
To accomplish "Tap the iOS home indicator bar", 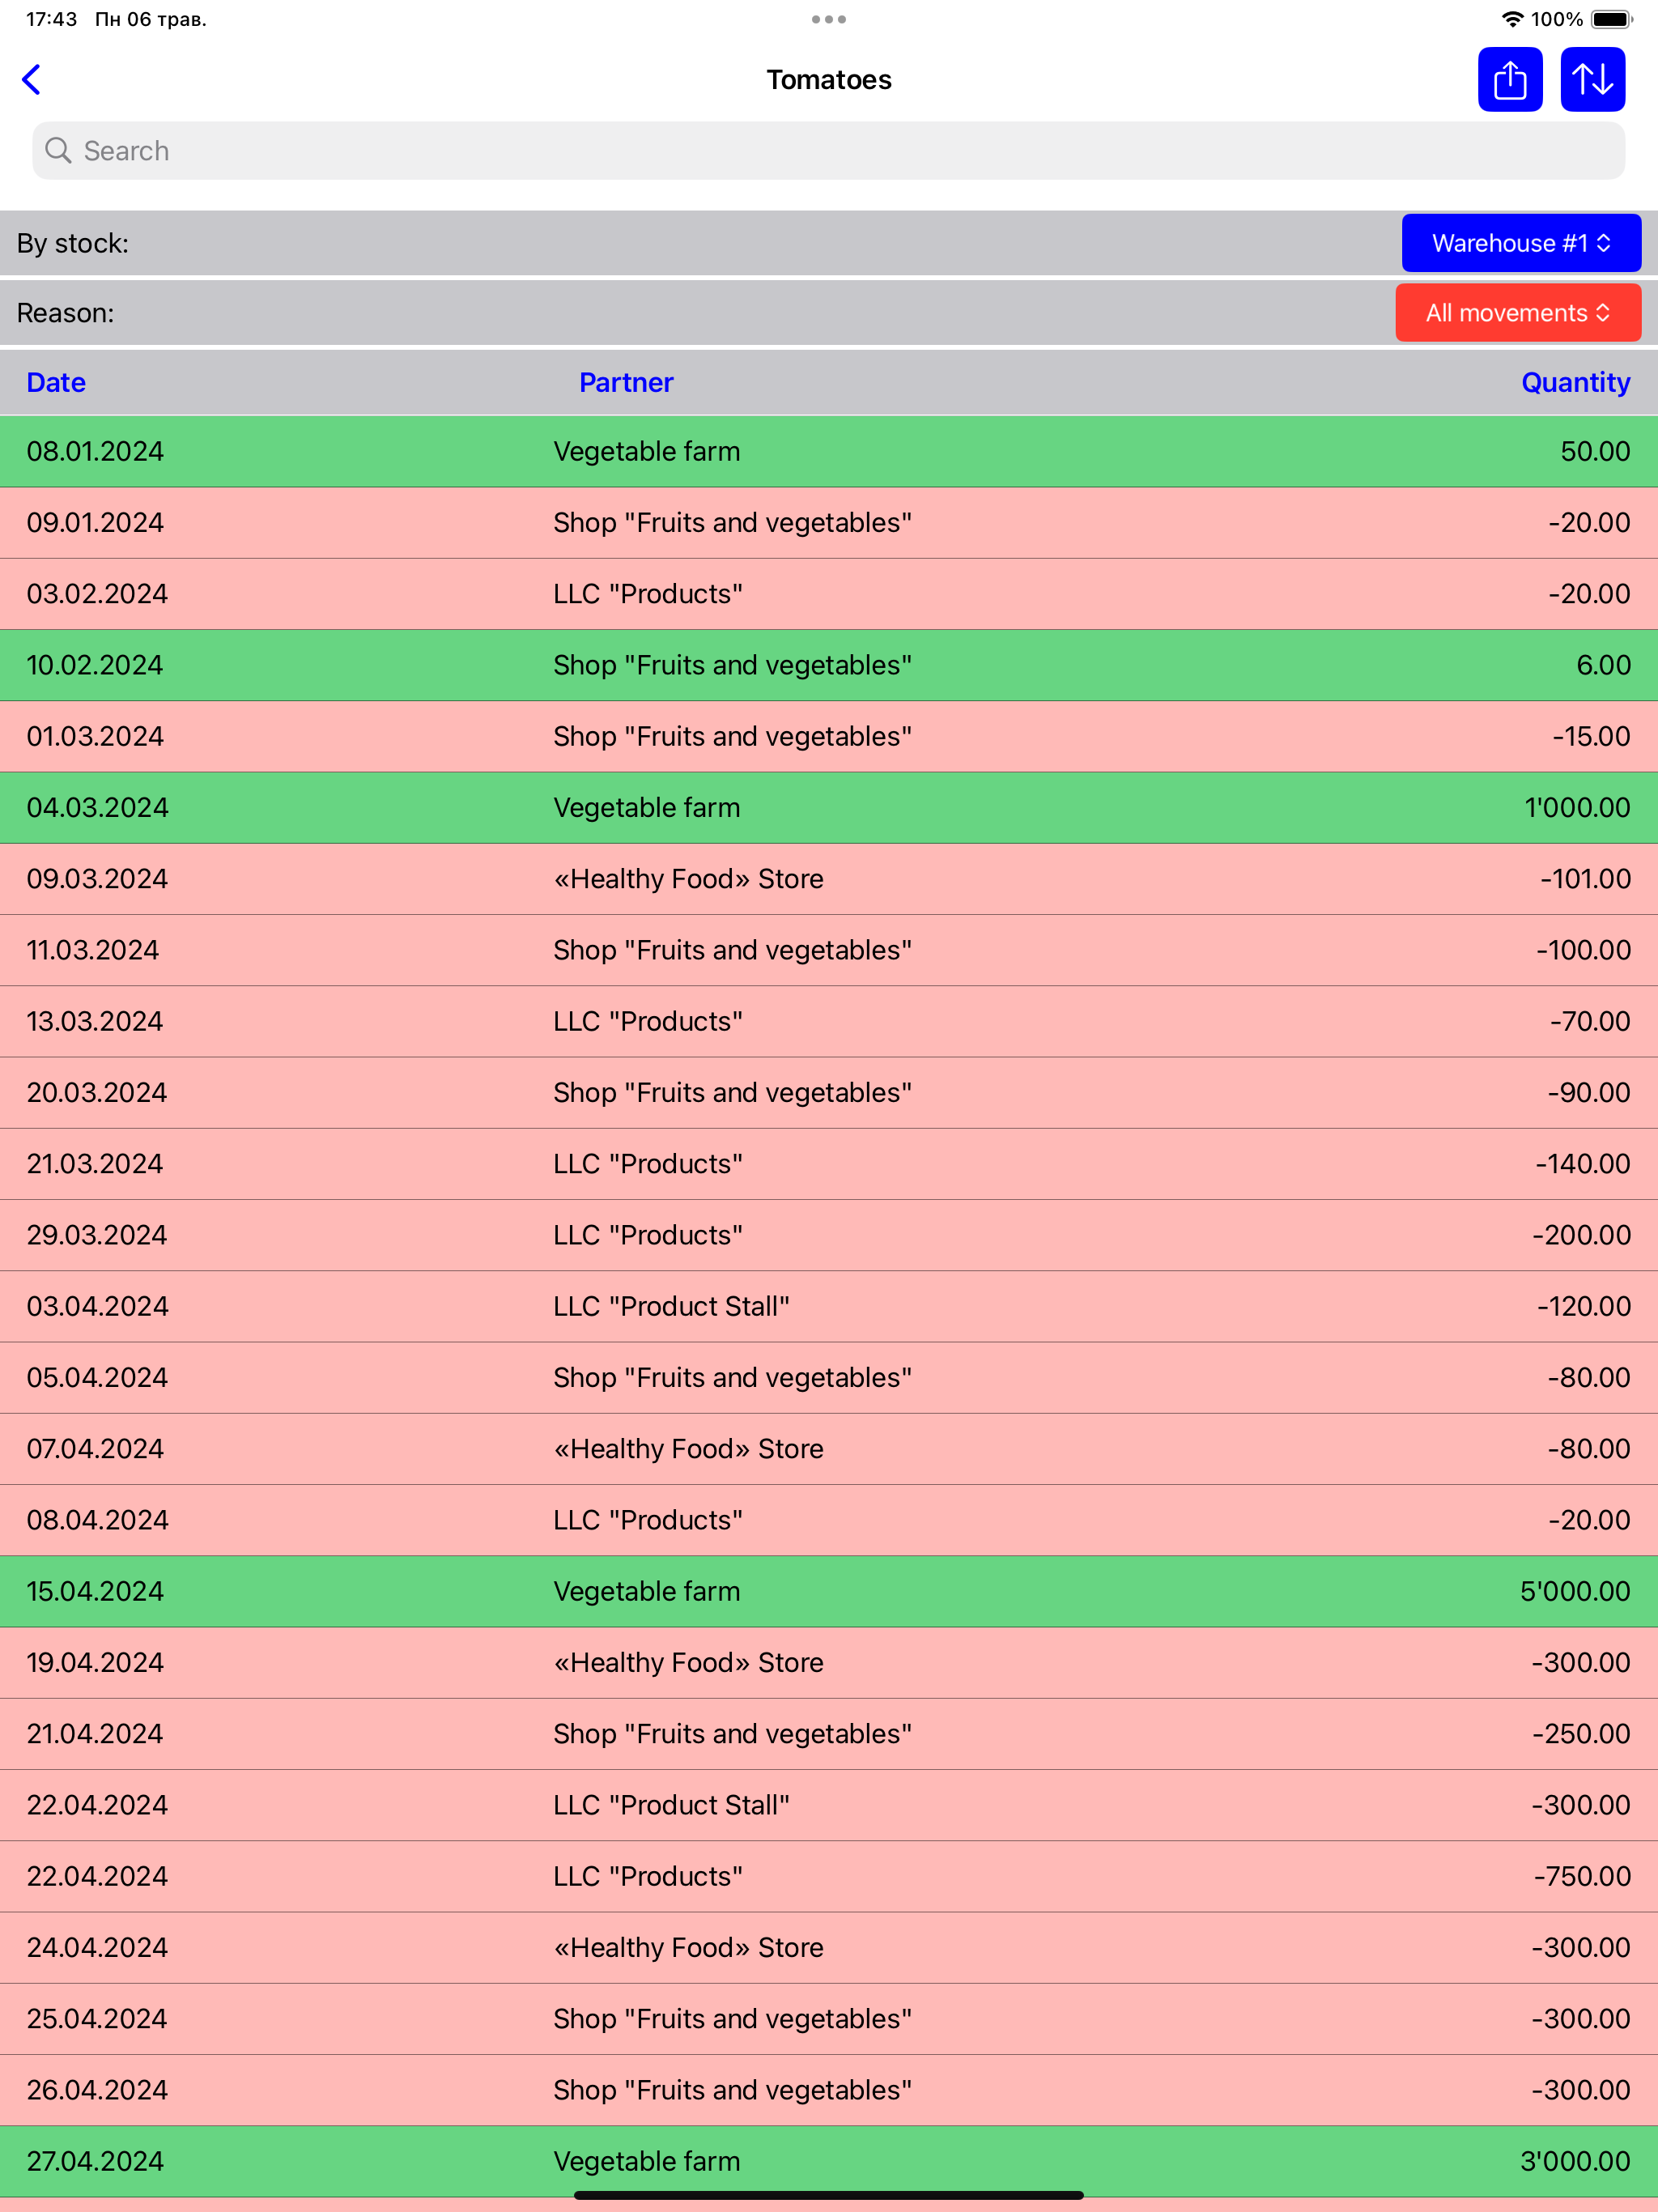I will [829, 2195].
